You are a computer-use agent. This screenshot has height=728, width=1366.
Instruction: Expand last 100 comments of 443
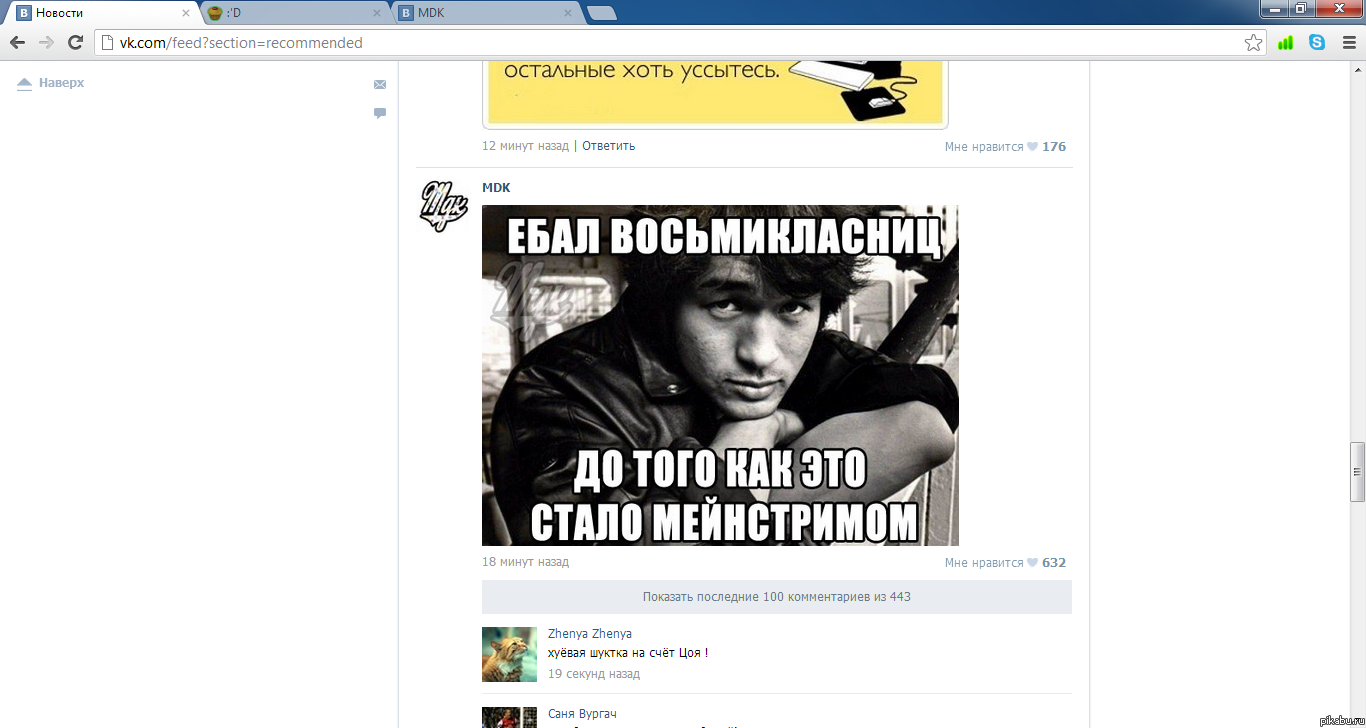[776, 597]
